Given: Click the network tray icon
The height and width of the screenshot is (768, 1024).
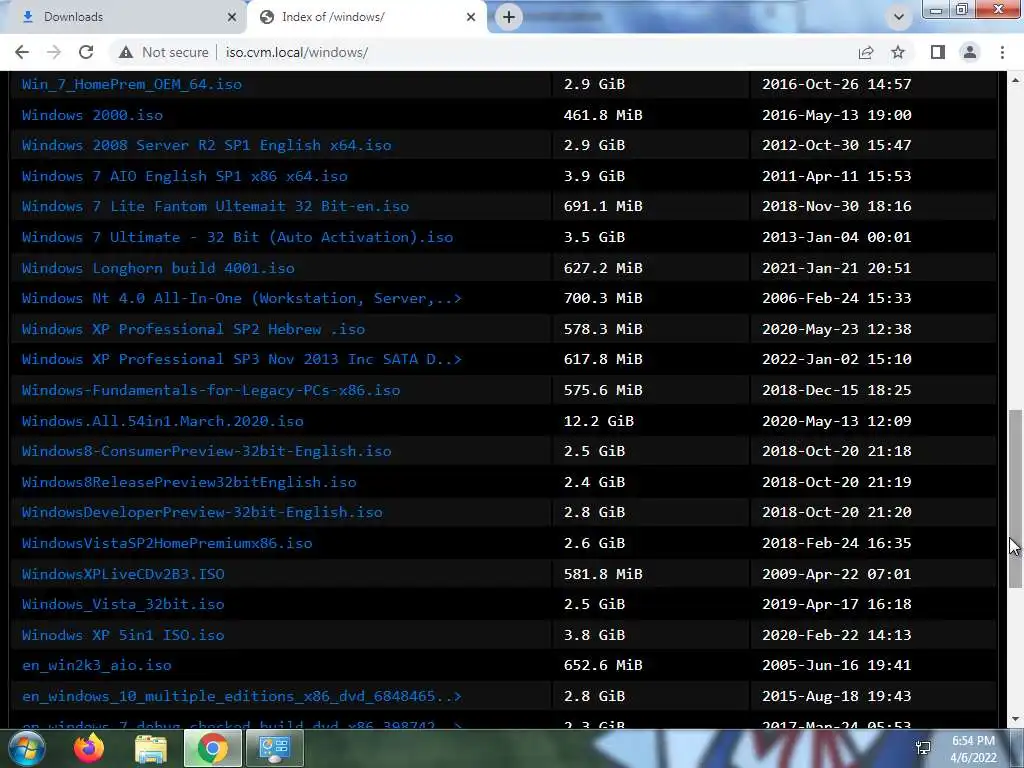Looking at the screenshot, I should click(x=923, y=748).
